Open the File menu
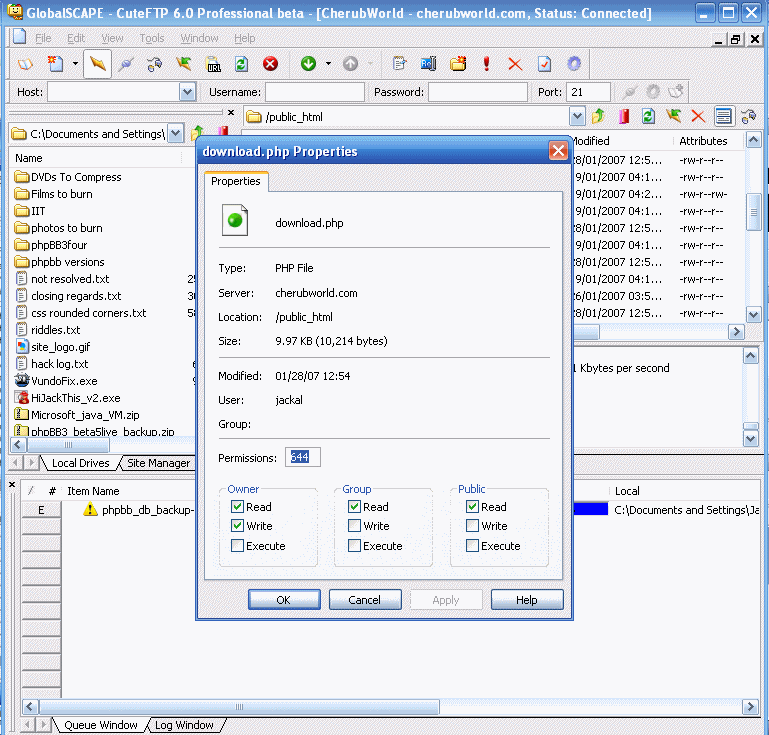769x735 pixels. coord(43,38)
